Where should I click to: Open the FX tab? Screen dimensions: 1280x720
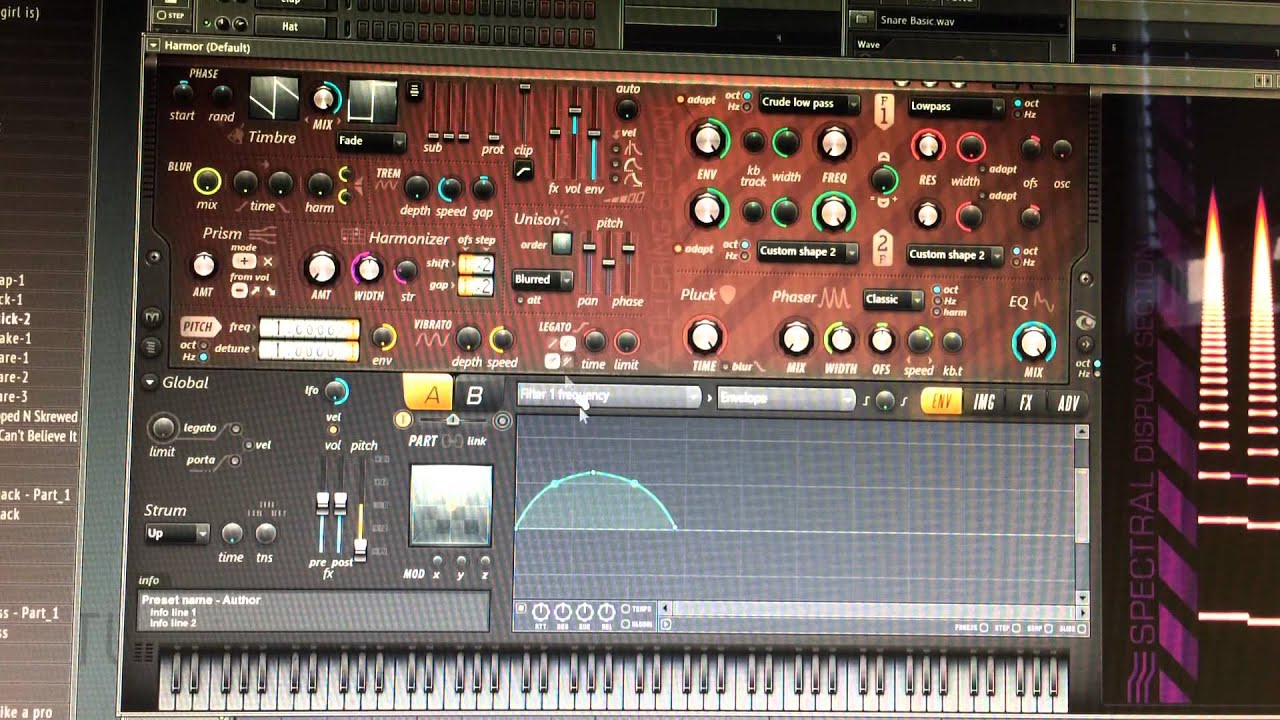click(x=1026, y=404)
